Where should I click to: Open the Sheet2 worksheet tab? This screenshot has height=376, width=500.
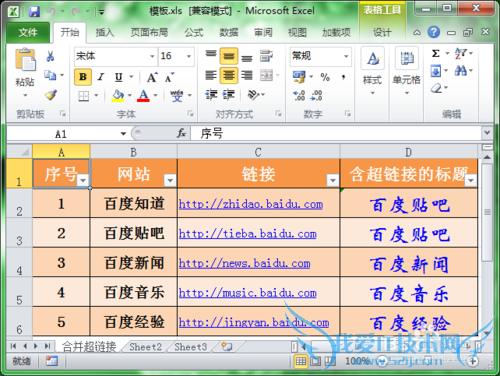pyautogui.click(x=145, y=347)
